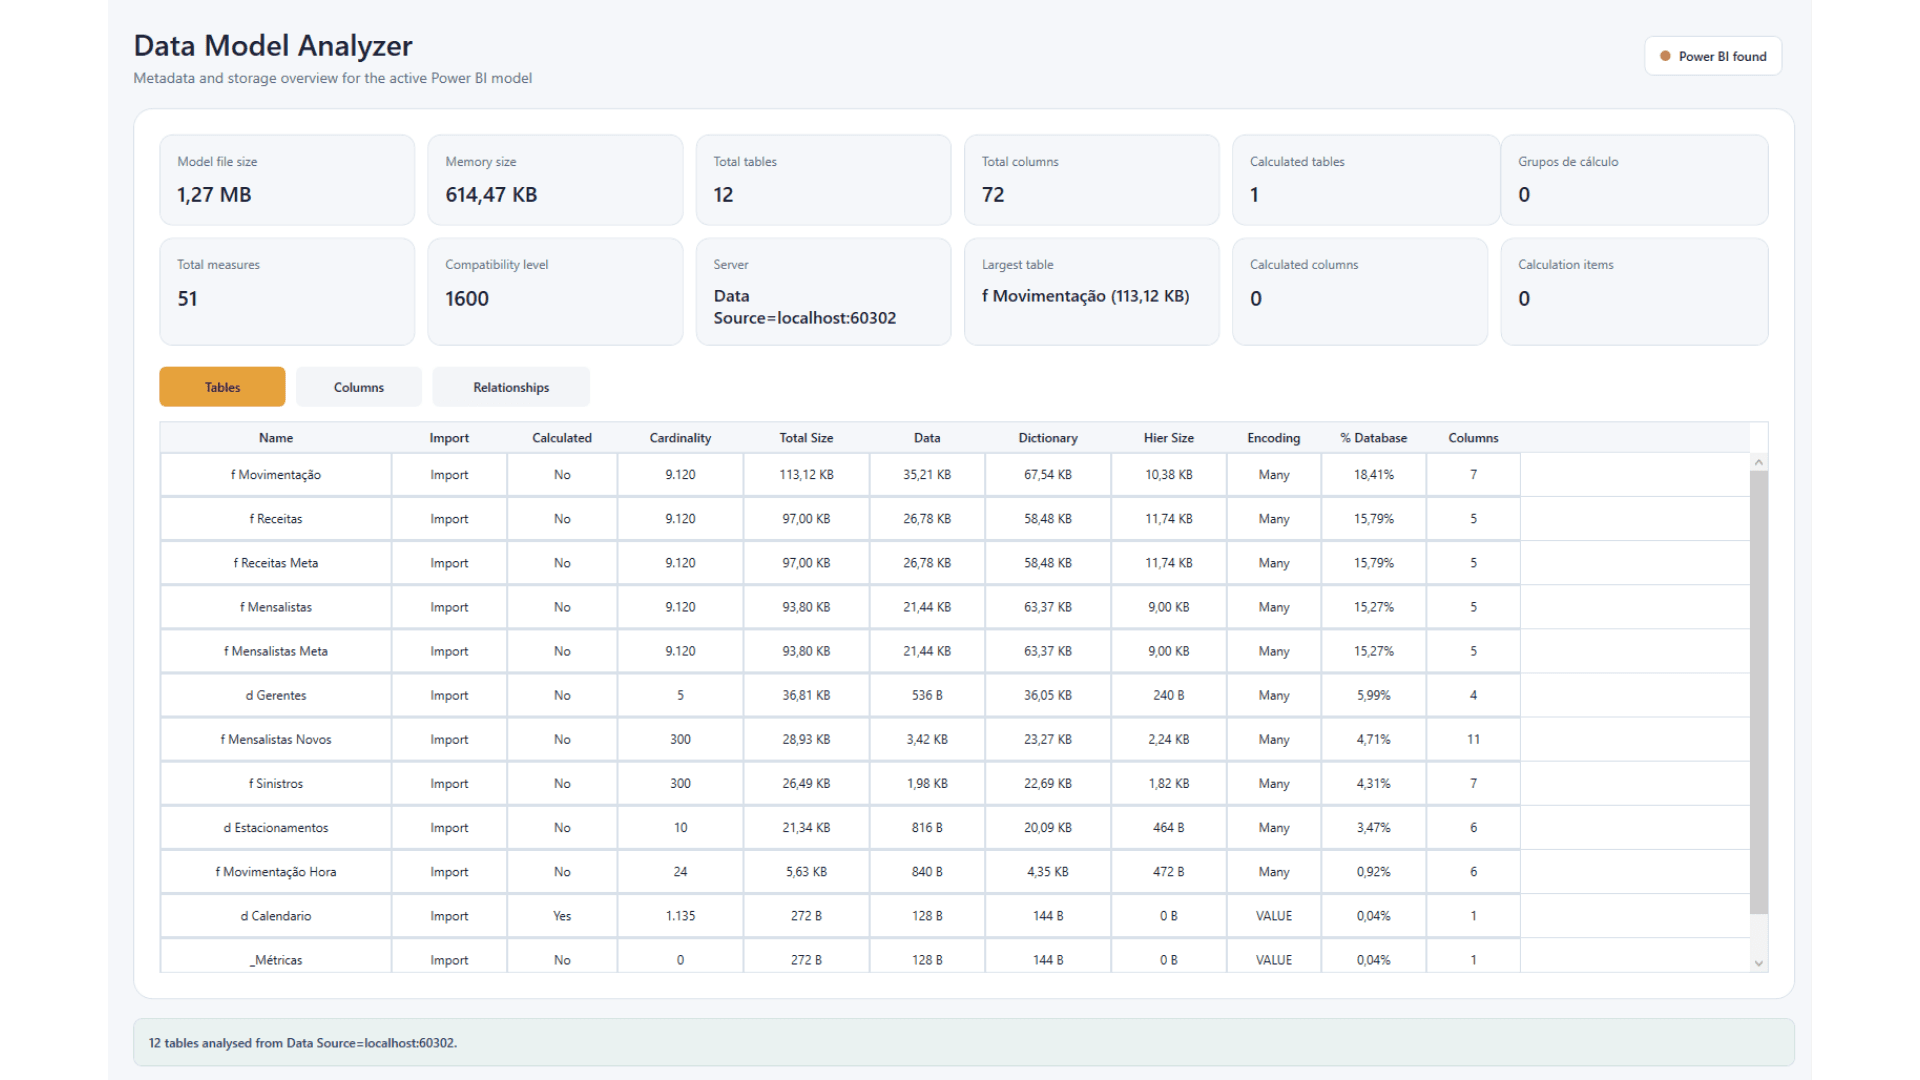Sort by the Total Size column header
Screen dimensions: 1920x1080
[x=806, y=438]
